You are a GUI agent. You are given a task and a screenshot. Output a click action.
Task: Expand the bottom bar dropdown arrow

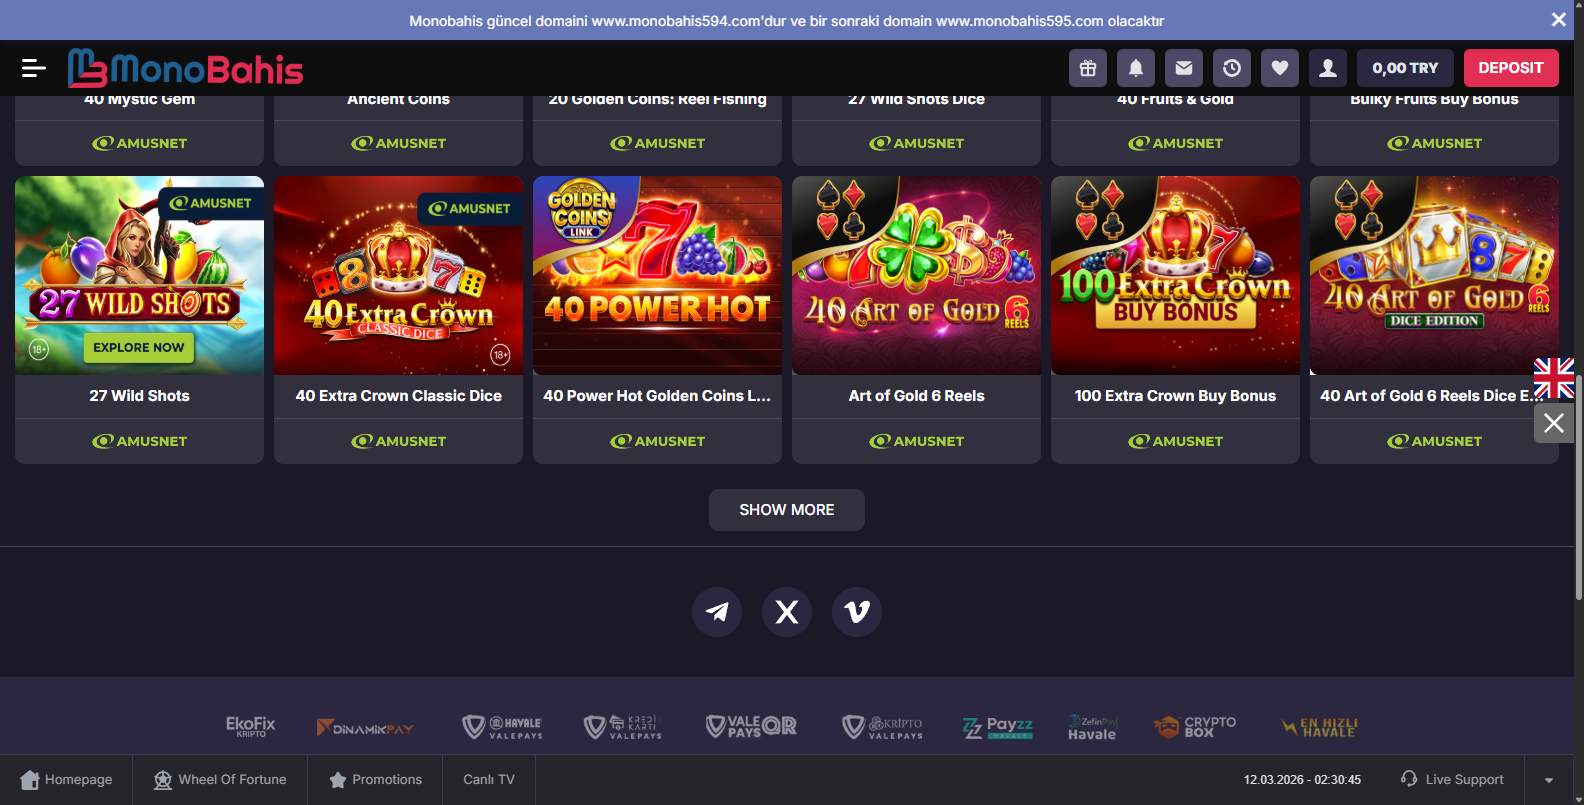click(x=1549, y=780)
